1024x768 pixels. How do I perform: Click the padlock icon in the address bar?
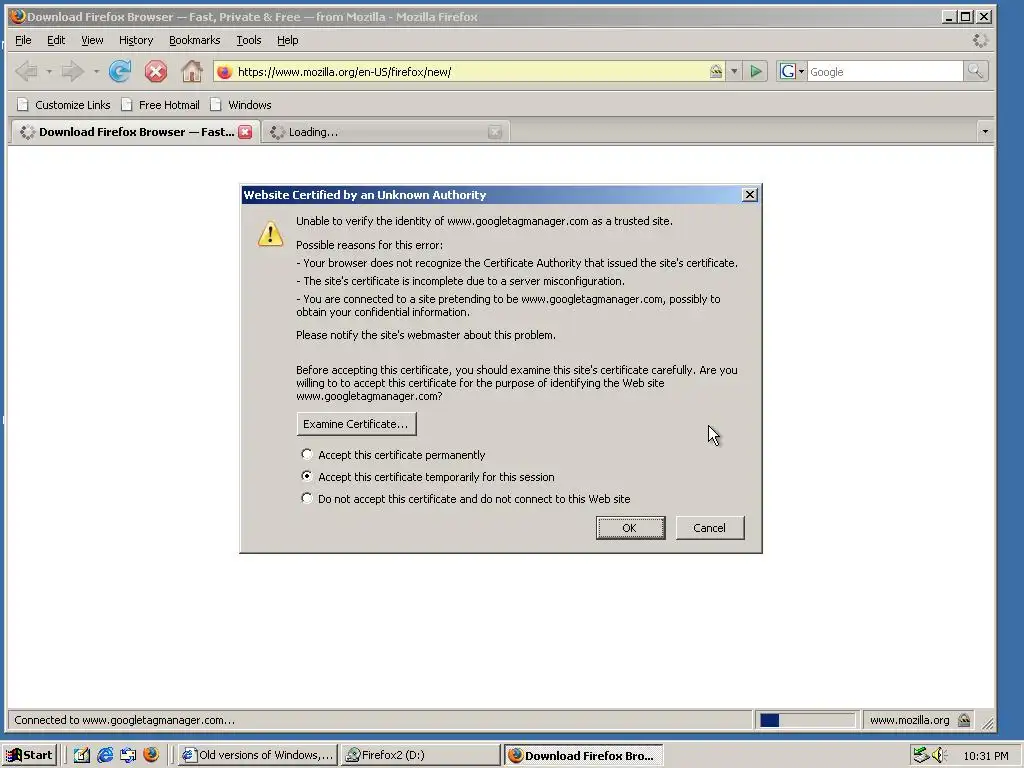[x=716, y=71]
